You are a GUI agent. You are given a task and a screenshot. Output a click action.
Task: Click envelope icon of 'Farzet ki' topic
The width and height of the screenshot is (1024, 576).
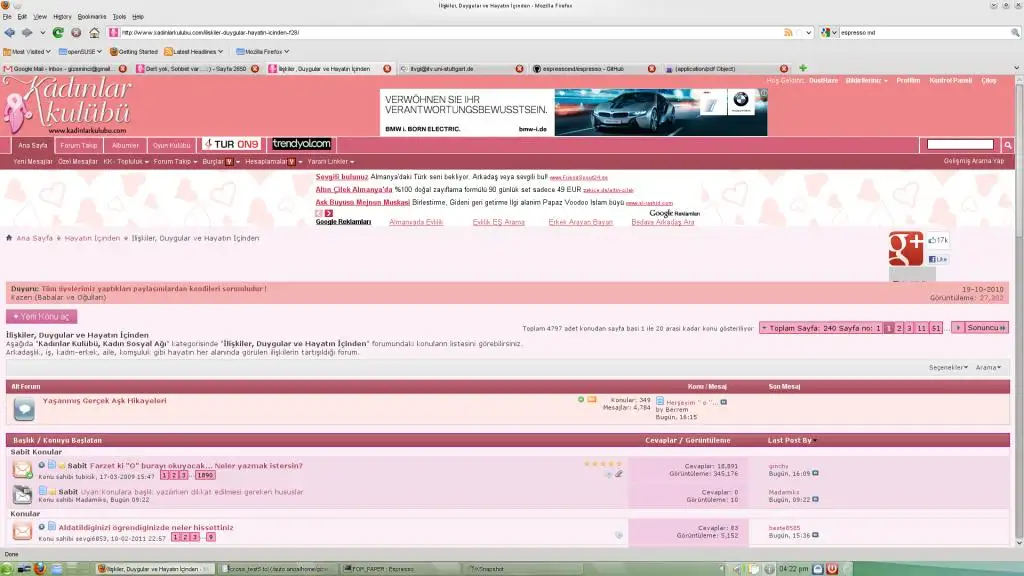pos(22,470)
